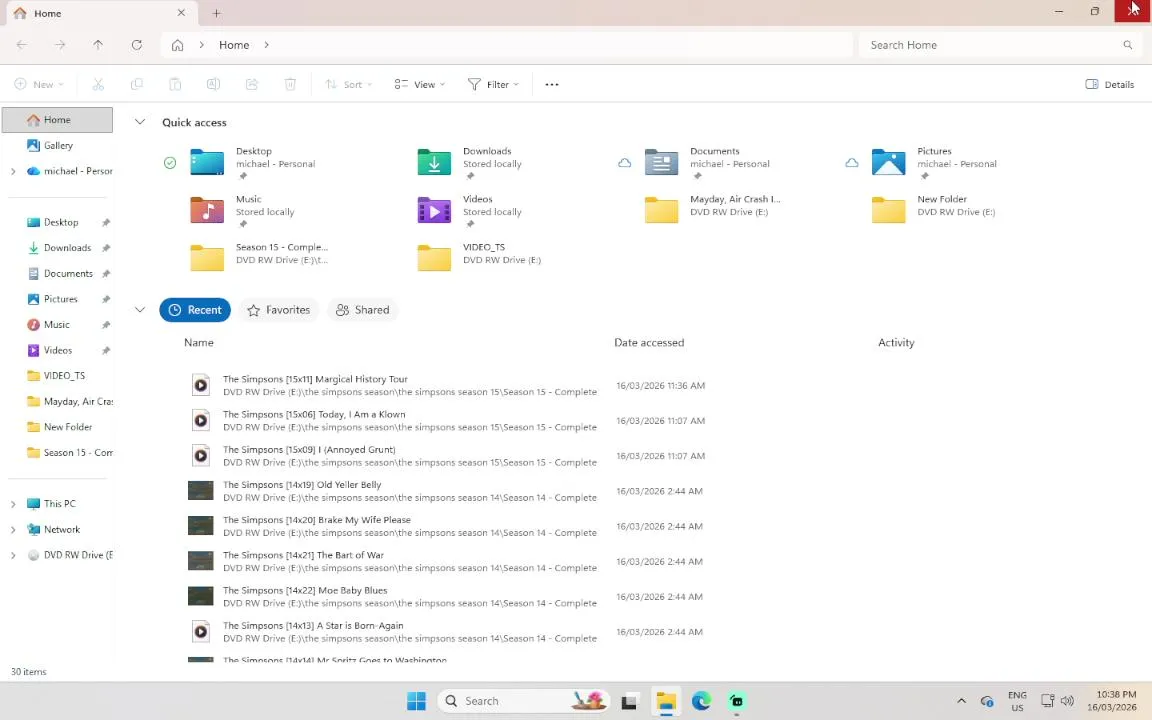Click the Delete trash icon
The height and width of the screenshot is (720, 1152).
[x=290, y=84]
